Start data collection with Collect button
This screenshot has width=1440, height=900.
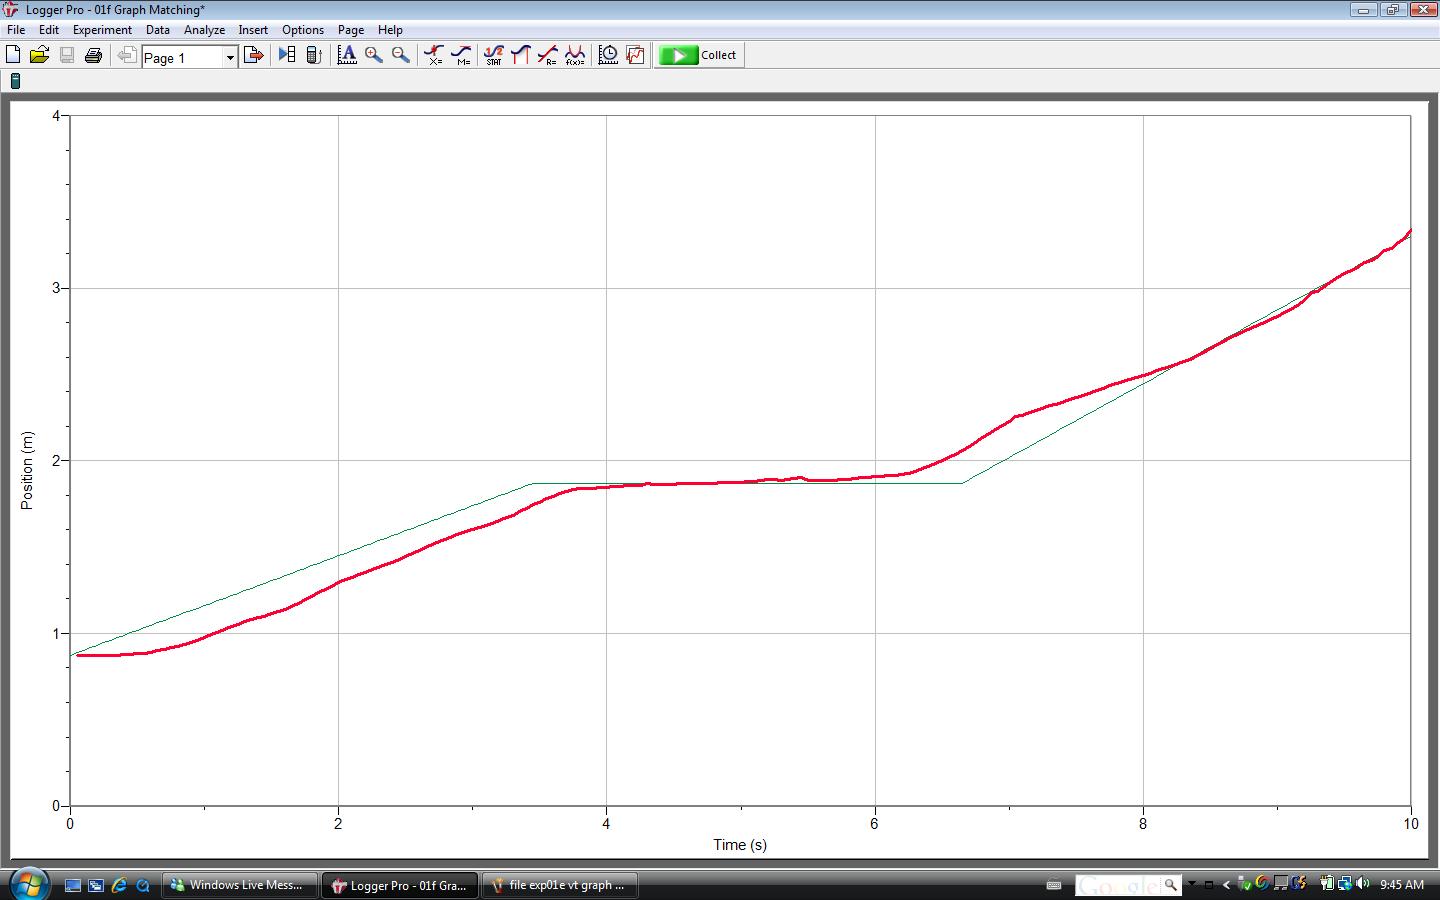(x=699, y=55)
